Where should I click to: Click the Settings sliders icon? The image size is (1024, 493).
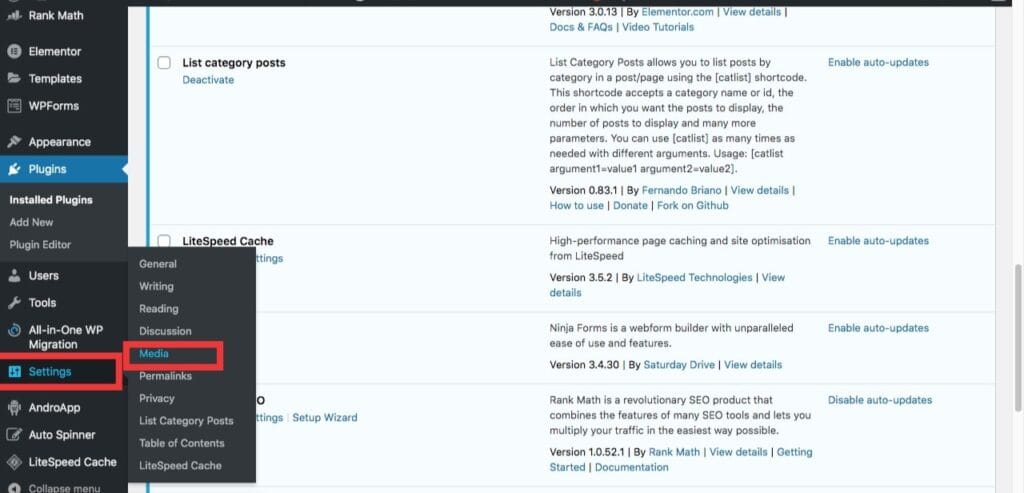click(x=14, y=372)
